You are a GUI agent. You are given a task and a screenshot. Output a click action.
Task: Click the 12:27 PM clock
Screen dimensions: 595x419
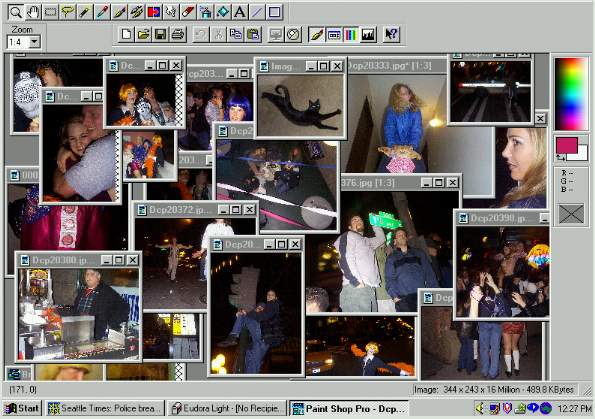pyautogui.click(x=575, y=409)
